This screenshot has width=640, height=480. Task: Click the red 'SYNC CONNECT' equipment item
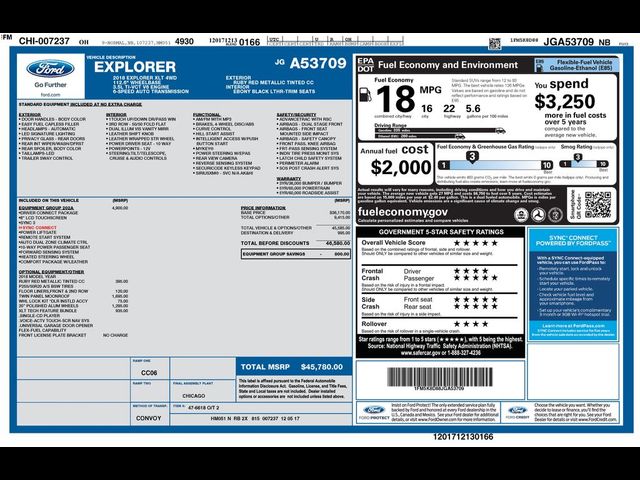coord(40,228)
